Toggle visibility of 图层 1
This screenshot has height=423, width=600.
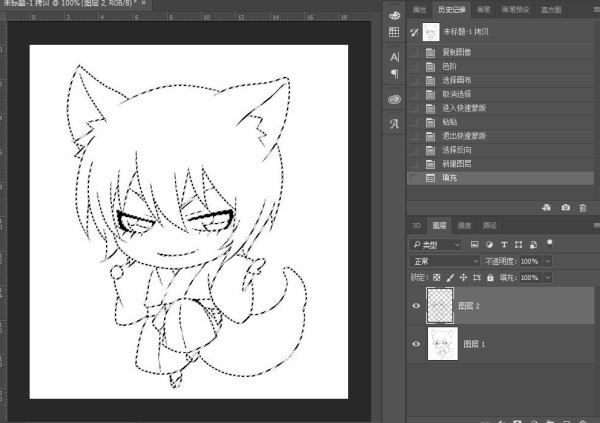(x=416, y=345)
